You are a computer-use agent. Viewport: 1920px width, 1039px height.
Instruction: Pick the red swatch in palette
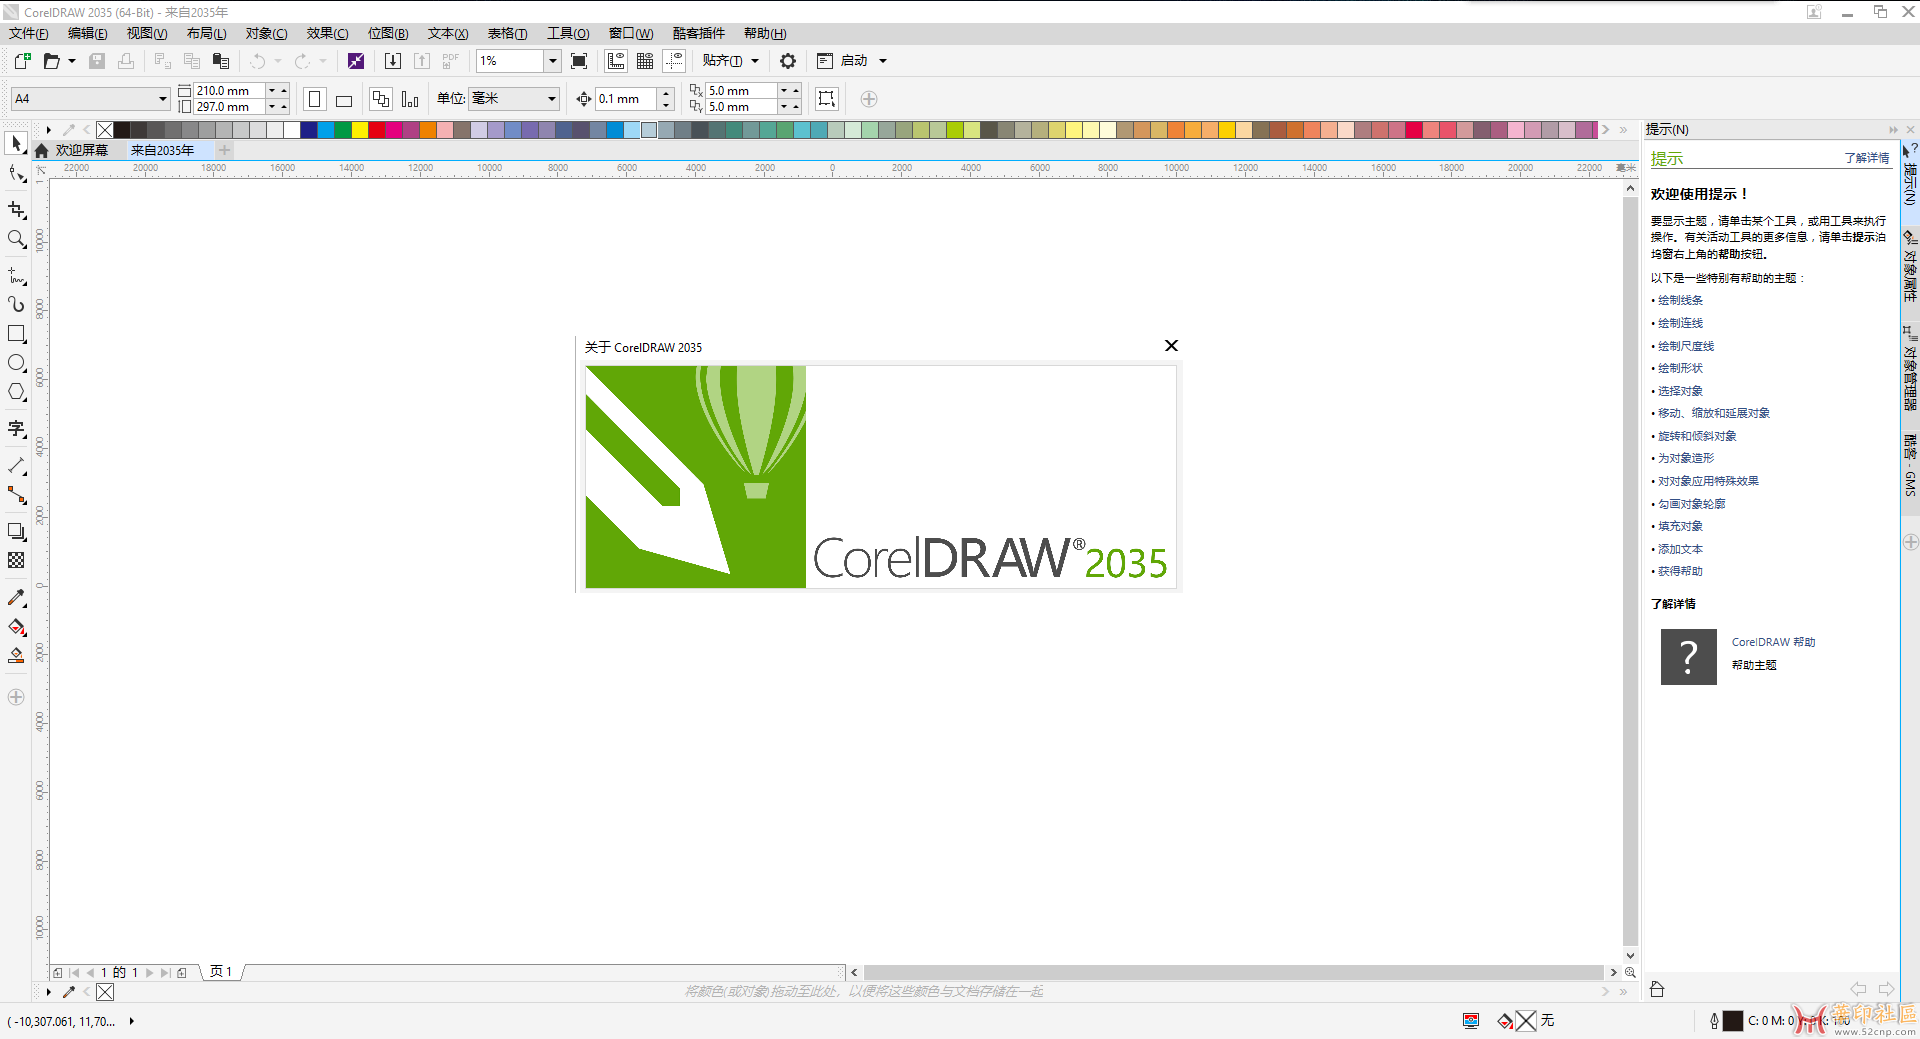tap(376, 130)
